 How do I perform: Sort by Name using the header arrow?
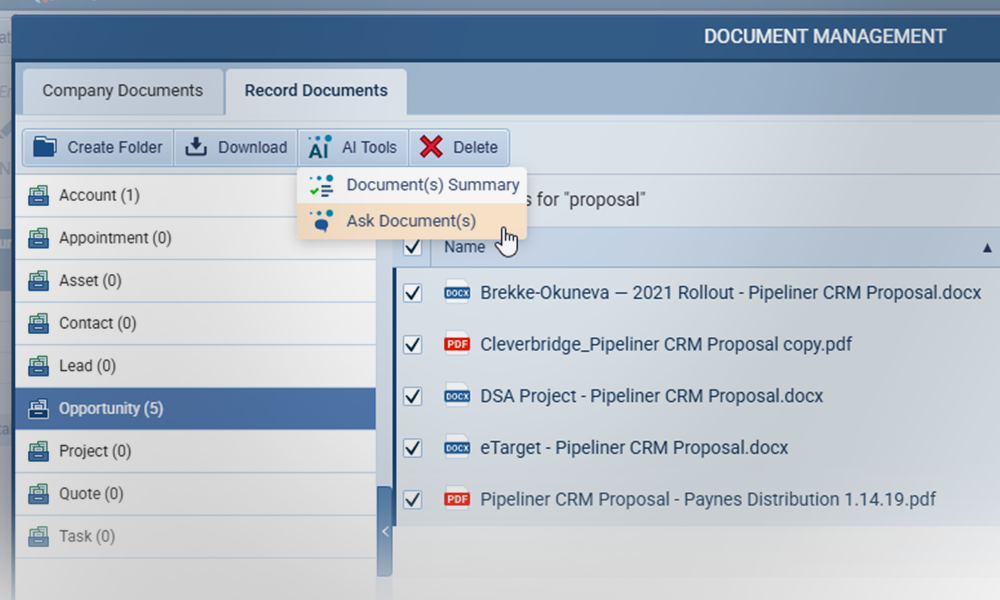[987, 247]
